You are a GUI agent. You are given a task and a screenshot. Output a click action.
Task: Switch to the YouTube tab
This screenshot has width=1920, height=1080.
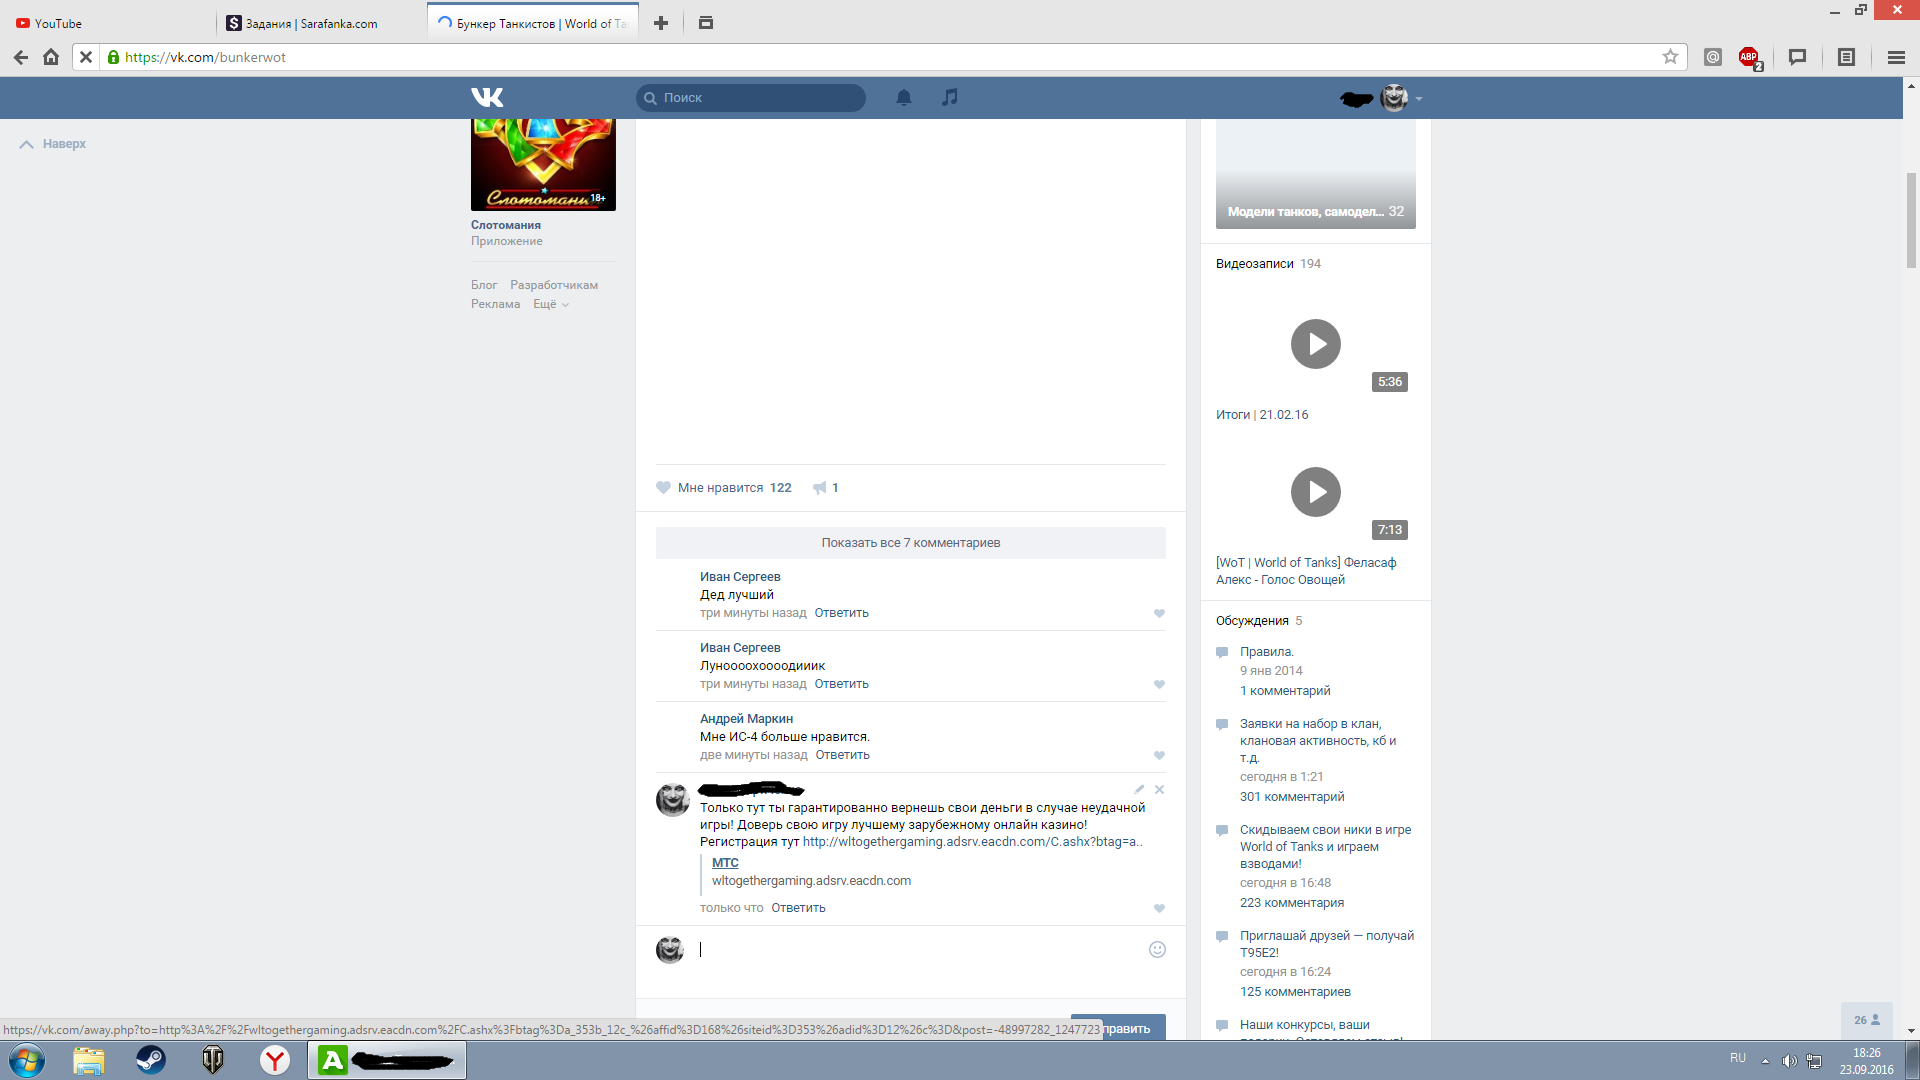pos(108,23)
